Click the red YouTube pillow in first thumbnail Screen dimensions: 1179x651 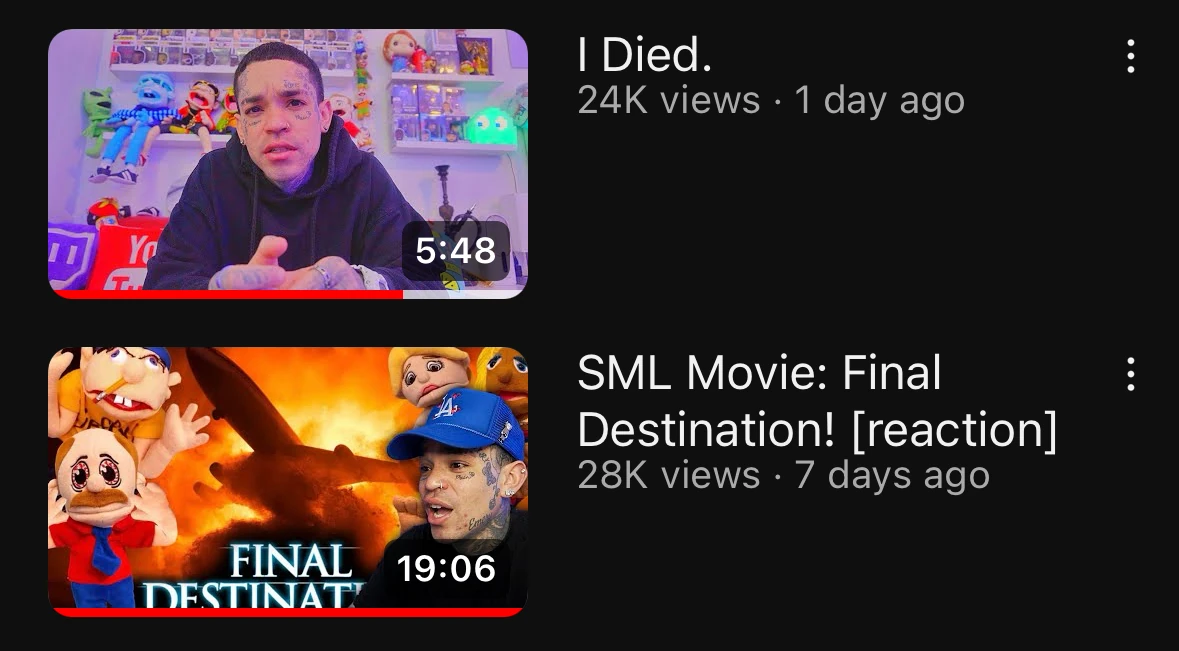(127, 258)
